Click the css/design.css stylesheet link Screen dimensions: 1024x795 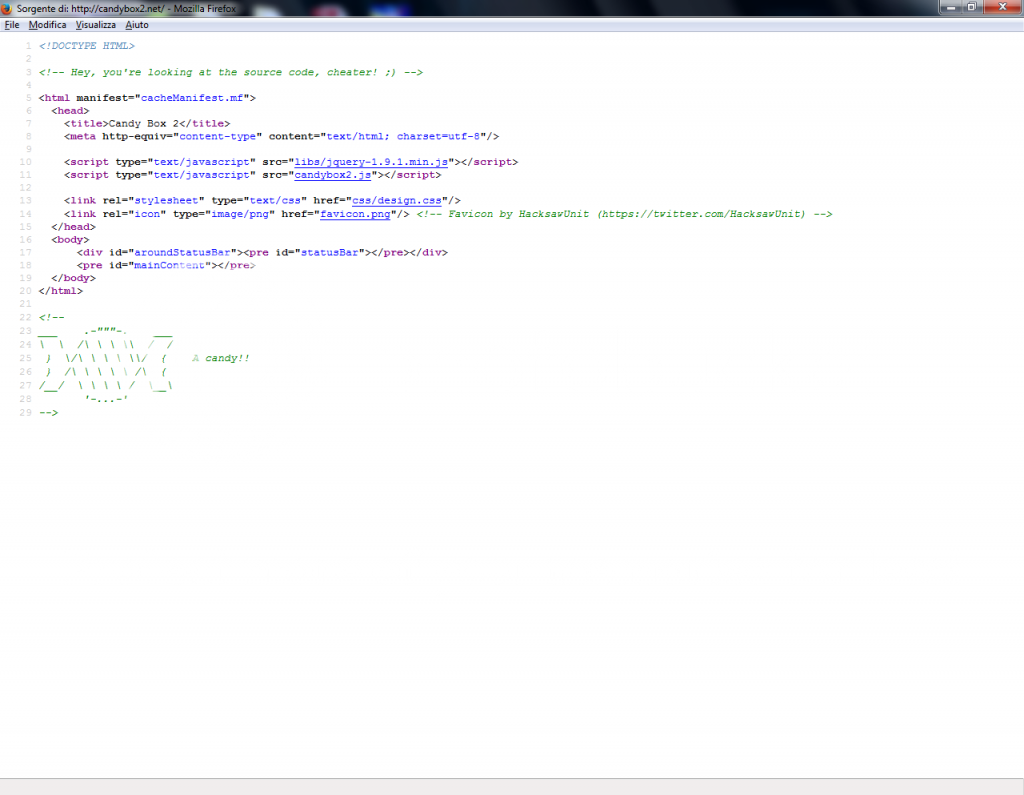click(x=395, y=200)
